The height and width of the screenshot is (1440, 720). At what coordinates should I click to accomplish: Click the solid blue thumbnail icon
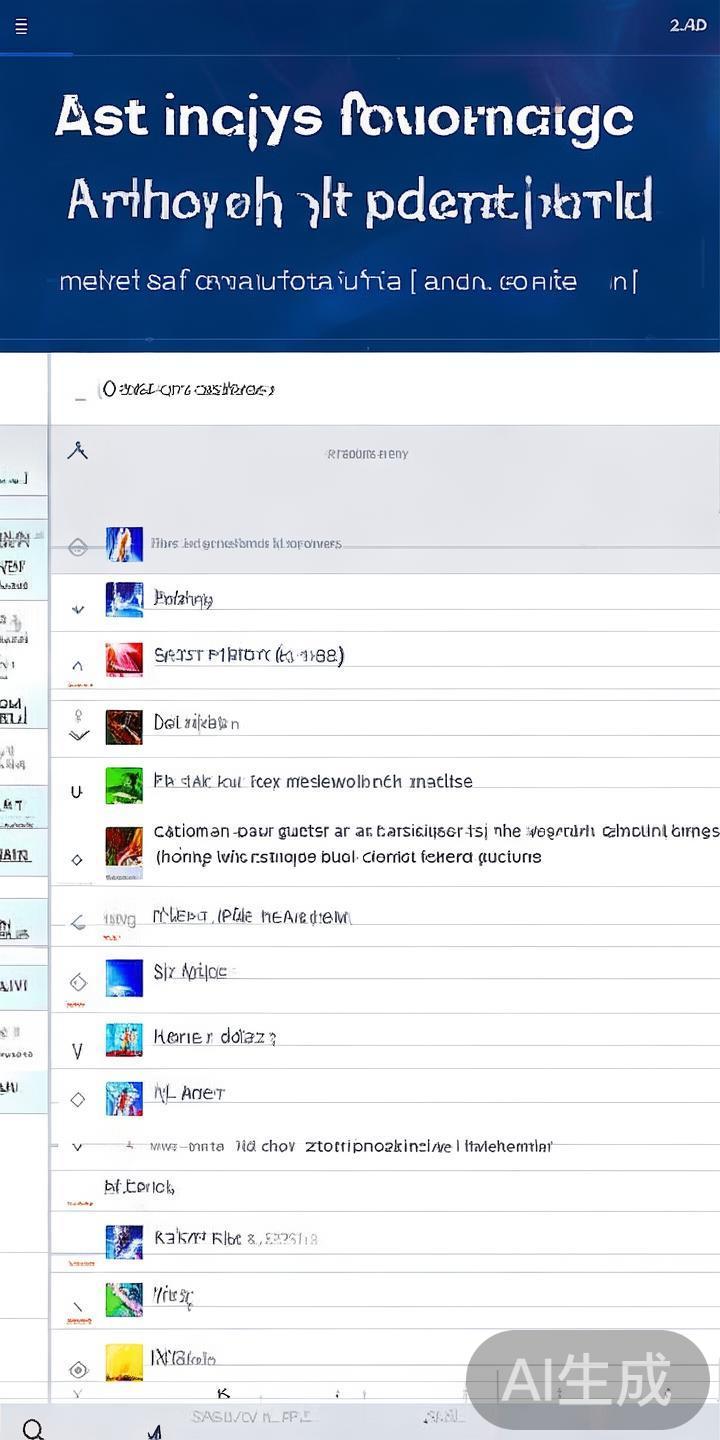(124, 977)
